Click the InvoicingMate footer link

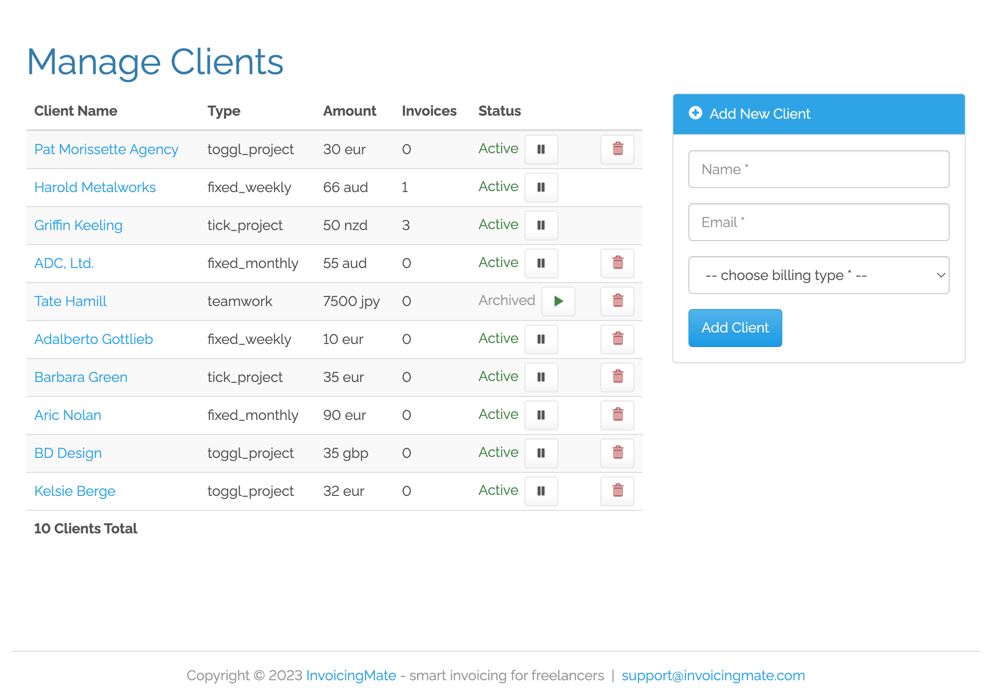pos(351,675)
